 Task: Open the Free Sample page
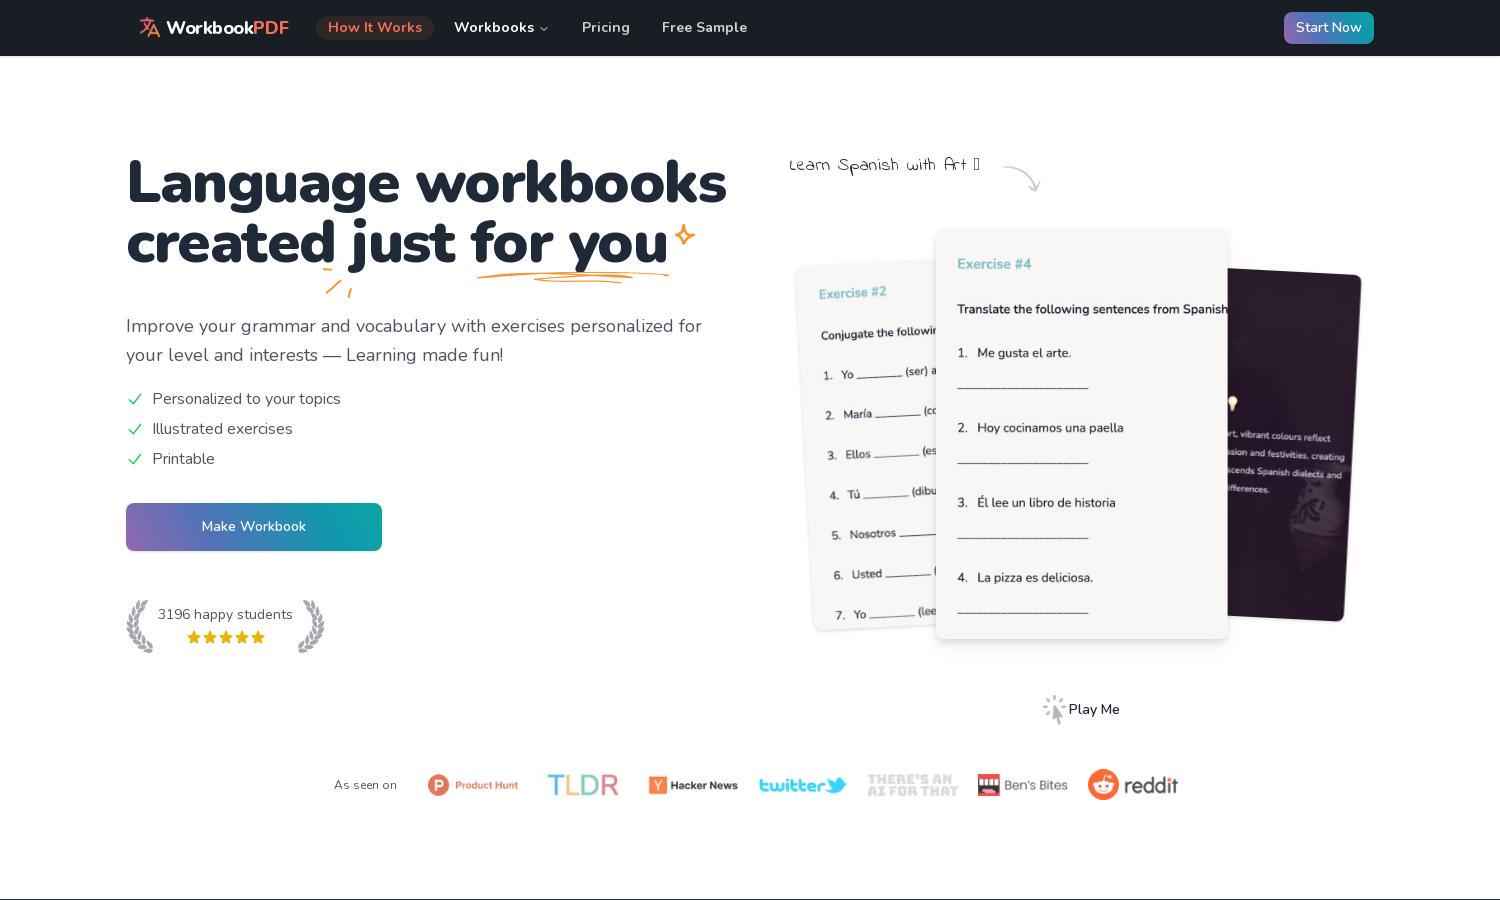(x=704, y=28)
